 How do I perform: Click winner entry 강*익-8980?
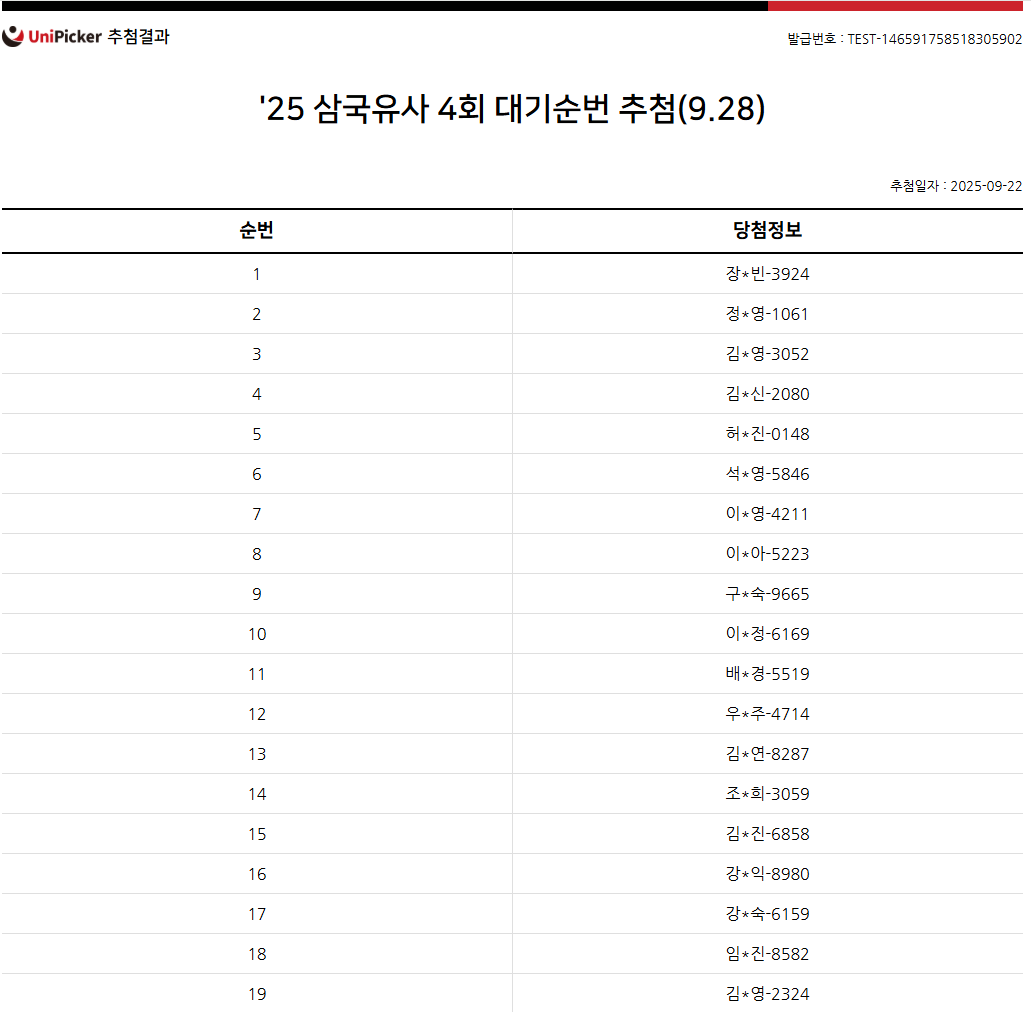pyautogui.click(x=767, y=874)
